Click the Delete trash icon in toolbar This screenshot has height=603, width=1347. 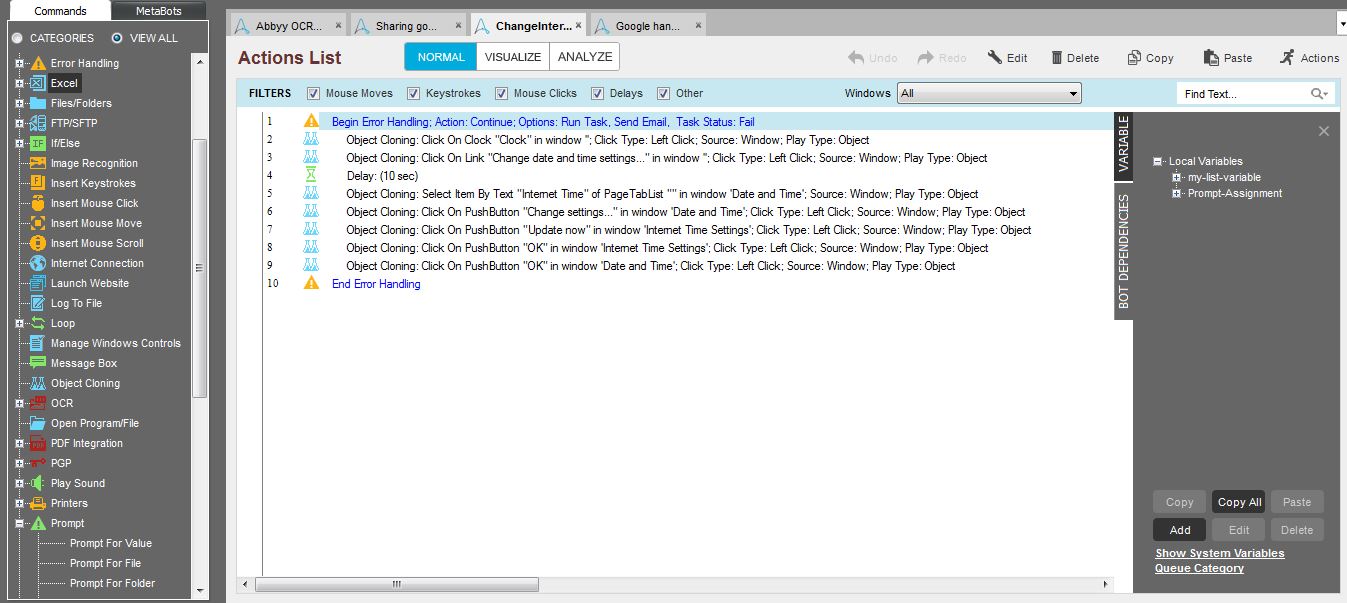[x=1057, y=58]
